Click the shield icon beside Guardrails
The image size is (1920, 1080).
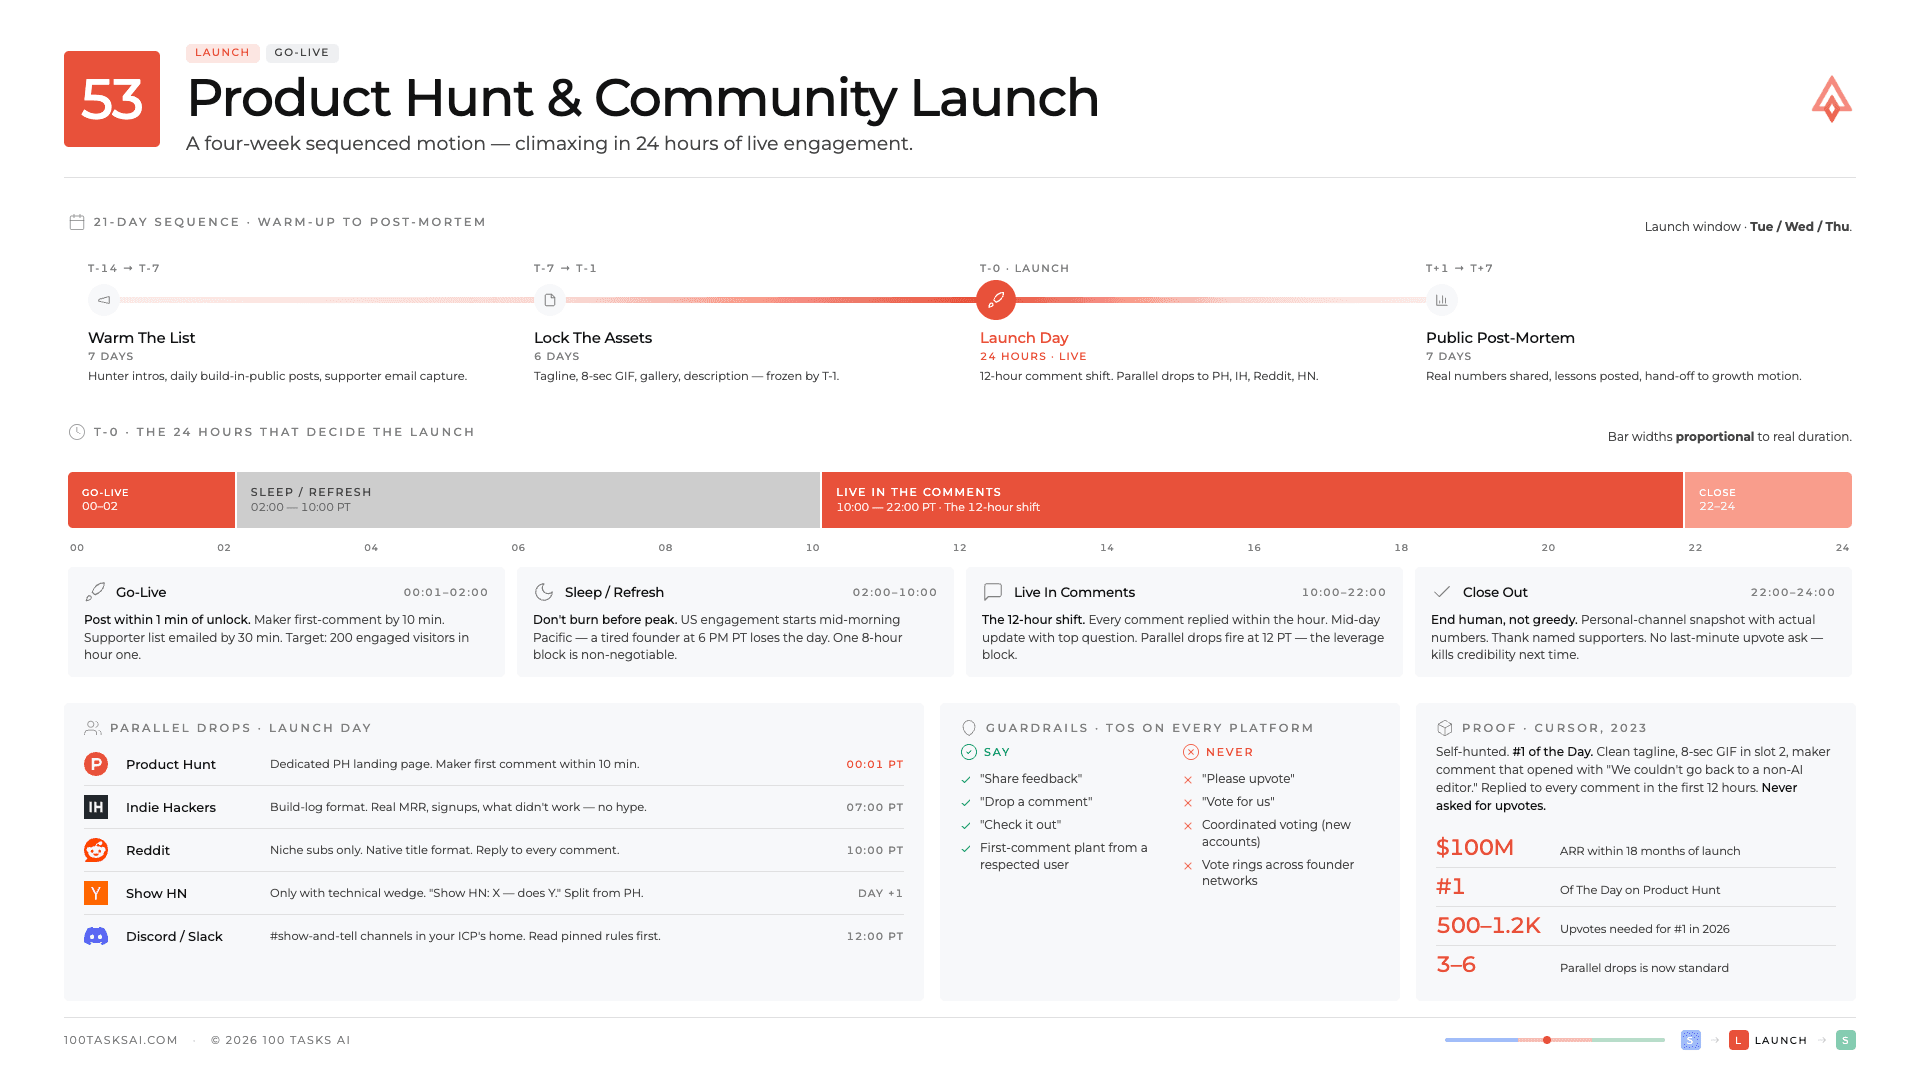tap(969, 728)
